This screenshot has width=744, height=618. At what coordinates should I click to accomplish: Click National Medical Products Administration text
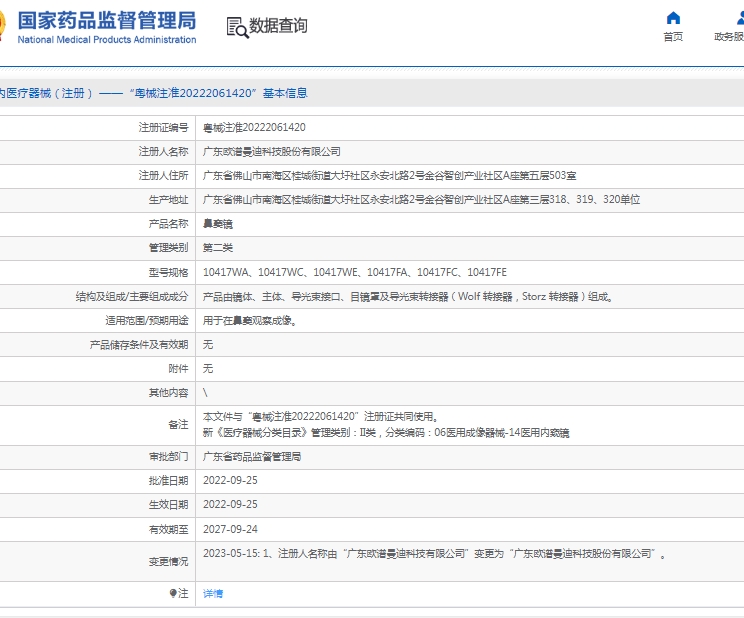(107, 40)
